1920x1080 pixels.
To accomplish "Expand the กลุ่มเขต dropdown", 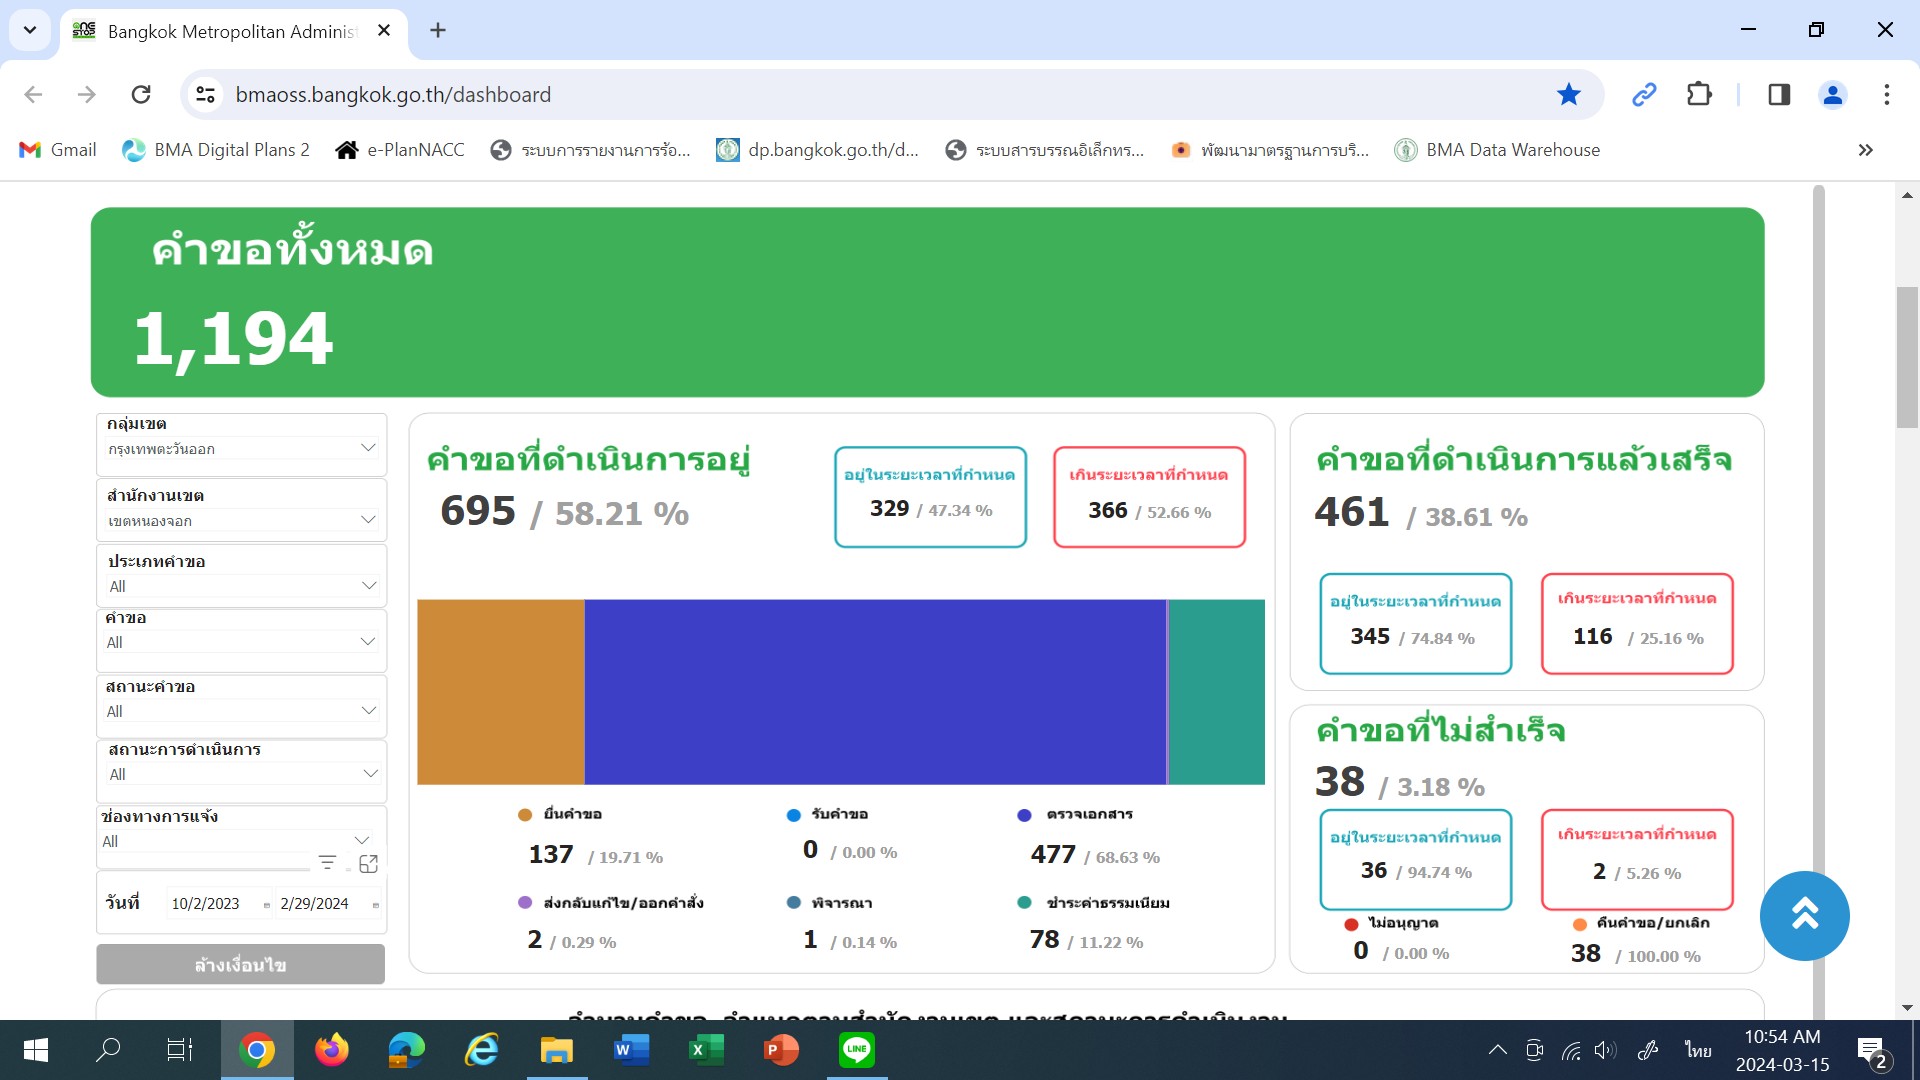I will [x=367, y=448].
